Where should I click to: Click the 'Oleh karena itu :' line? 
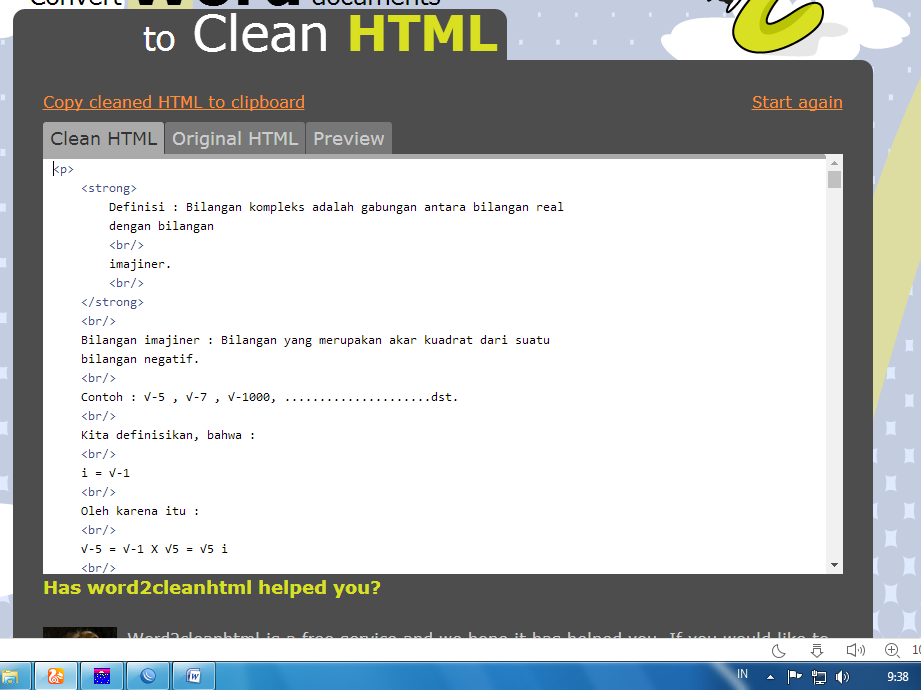coord(140,511)
